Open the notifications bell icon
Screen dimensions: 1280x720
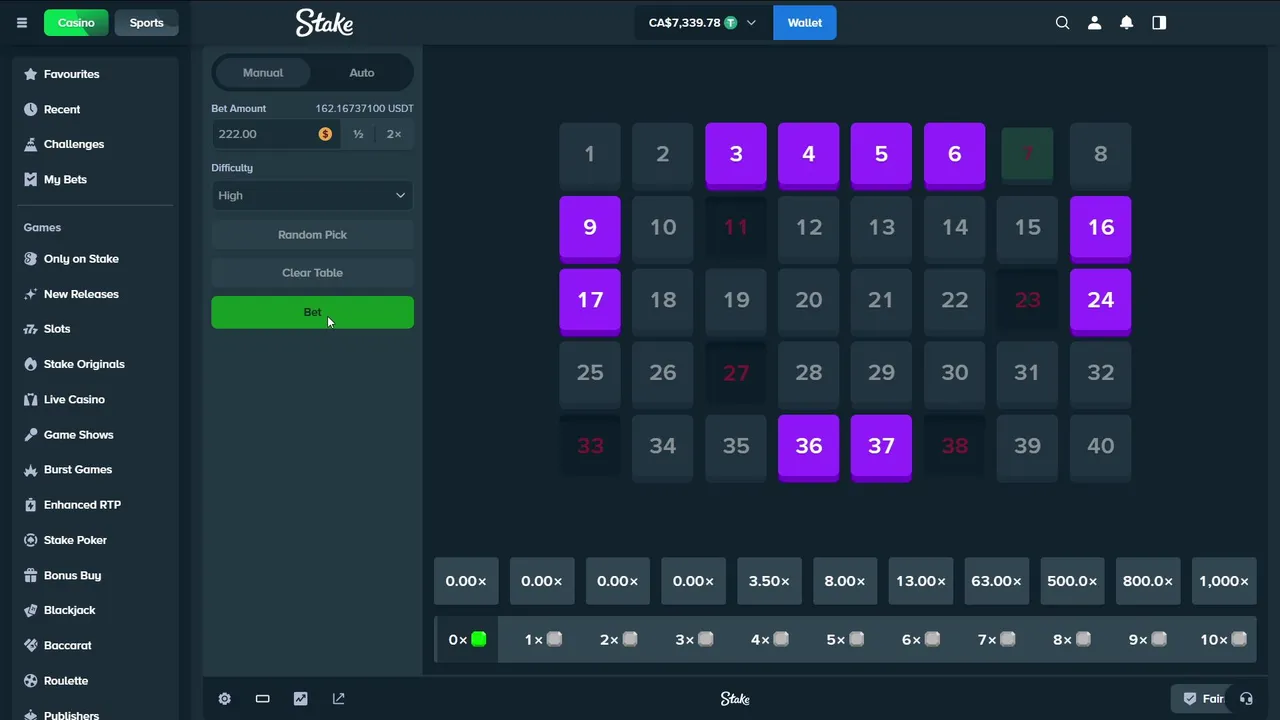[x=1127, y=23]
